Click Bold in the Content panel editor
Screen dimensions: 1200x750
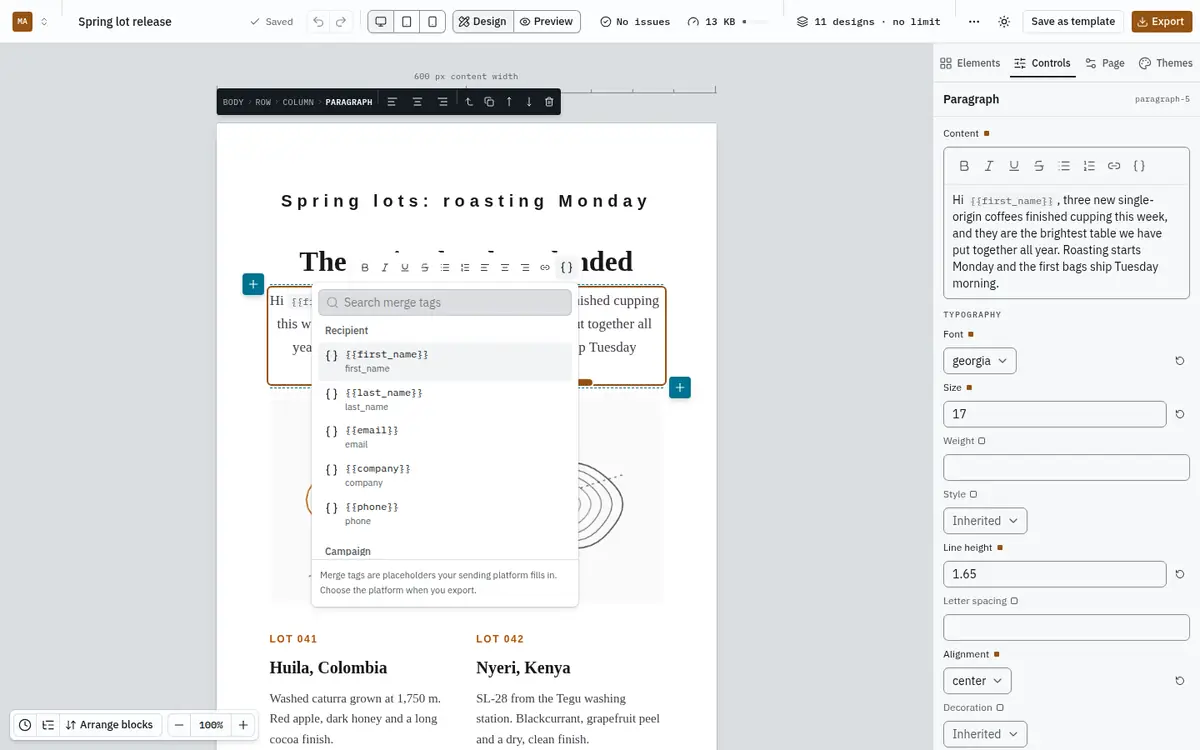pos(964,166)
